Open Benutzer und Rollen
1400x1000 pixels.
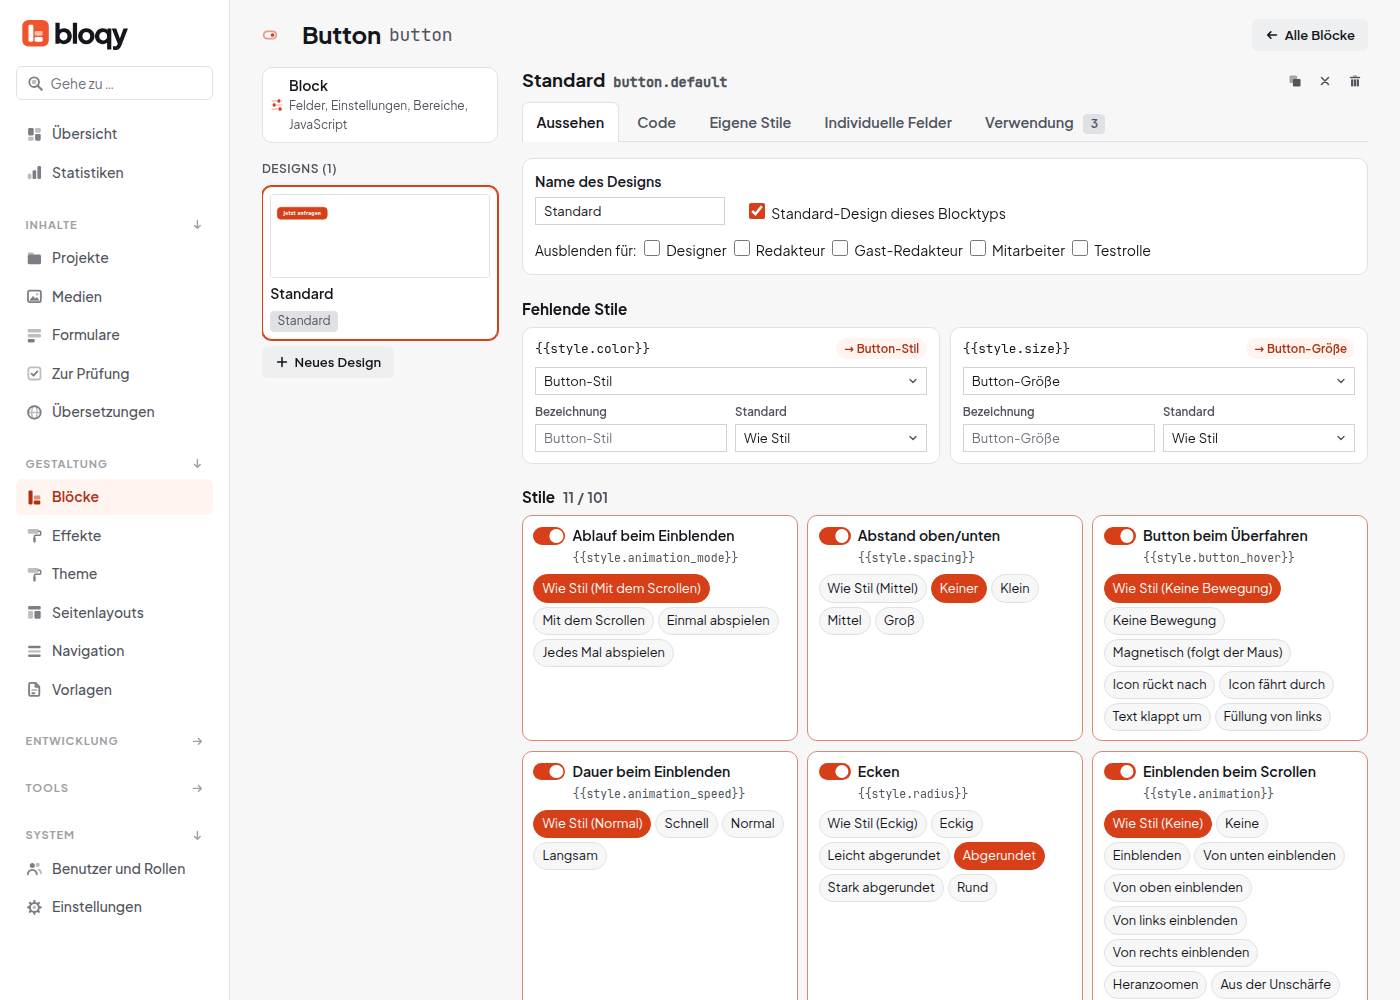click(x=114, y=869)
